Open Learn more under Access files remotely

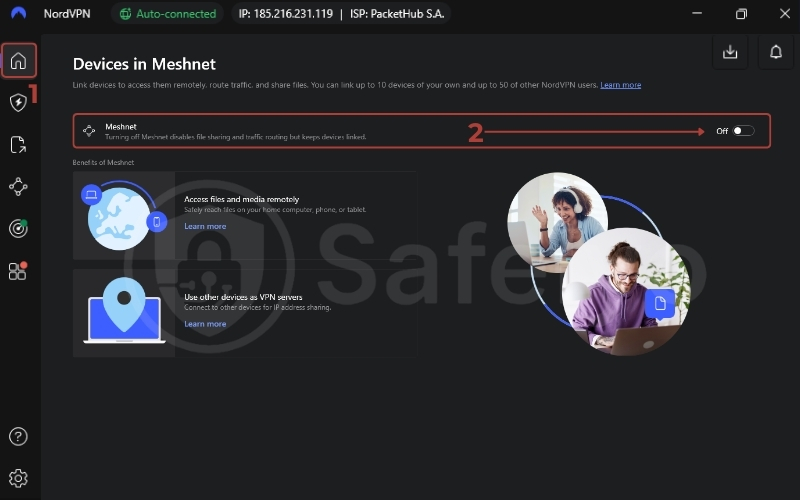click(x=205, y=227)
